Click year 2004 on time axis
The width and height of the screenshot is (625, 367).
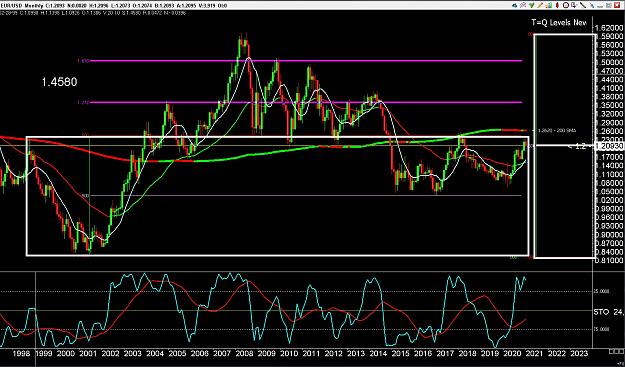point(155,353)
